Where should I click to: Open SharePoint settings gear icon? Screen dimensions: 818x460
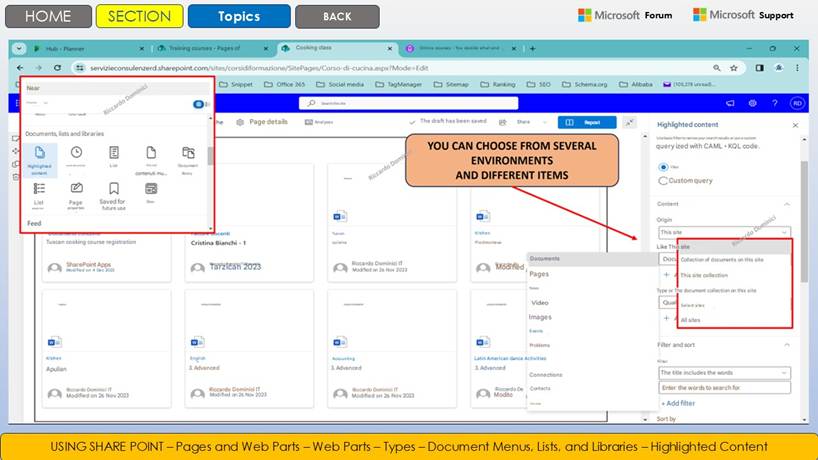tap(752, 102)
